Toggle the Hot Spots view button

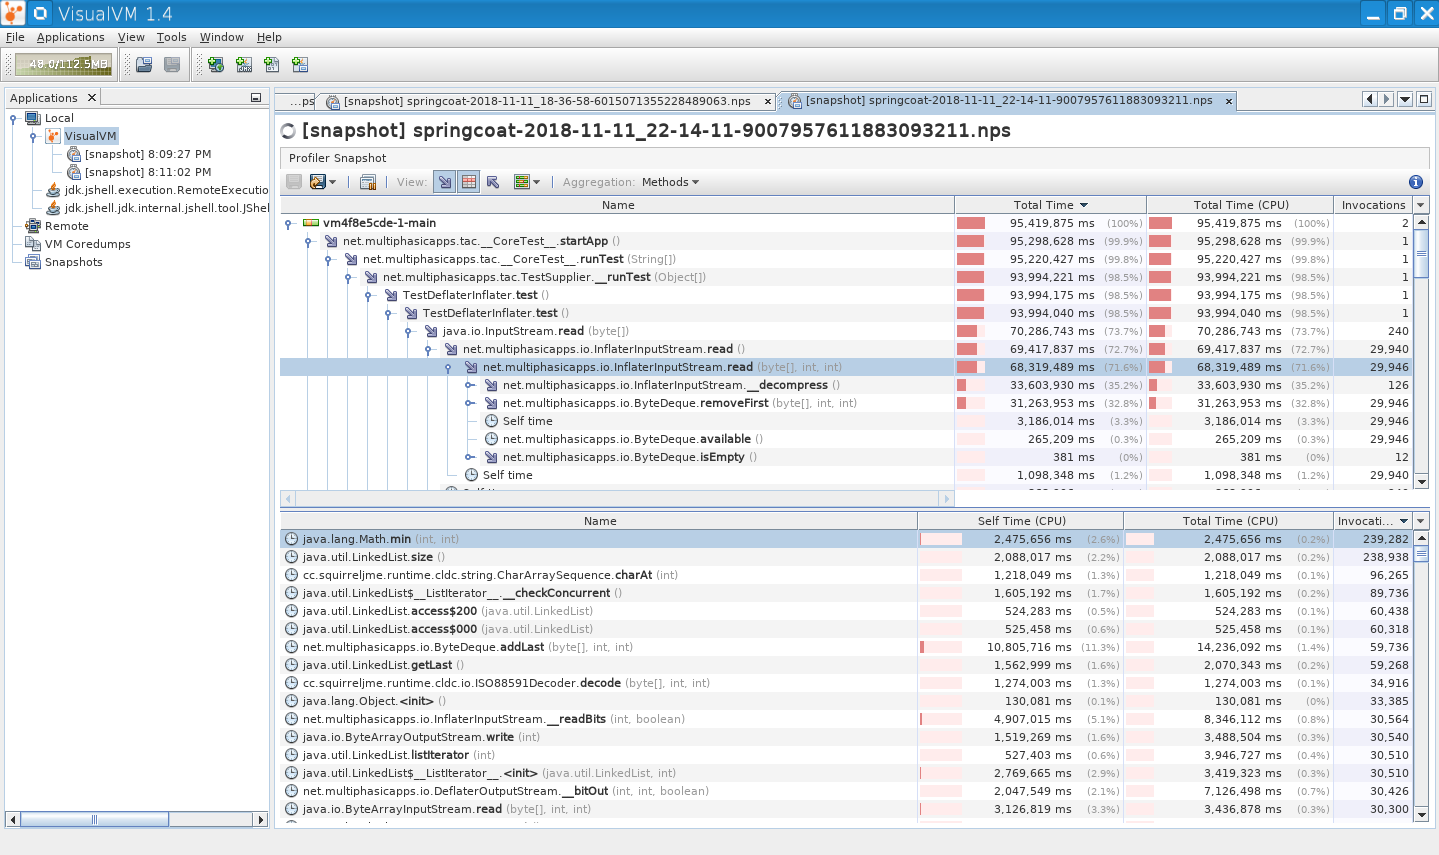pyautogui.click(x=469, y=182)
